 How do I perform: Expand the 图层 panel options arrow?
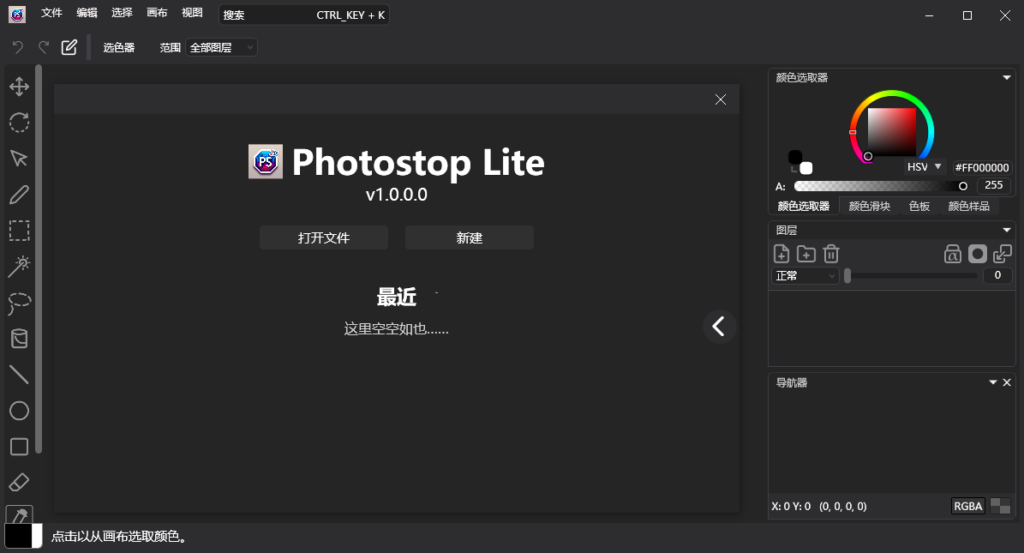point(1006,230)
